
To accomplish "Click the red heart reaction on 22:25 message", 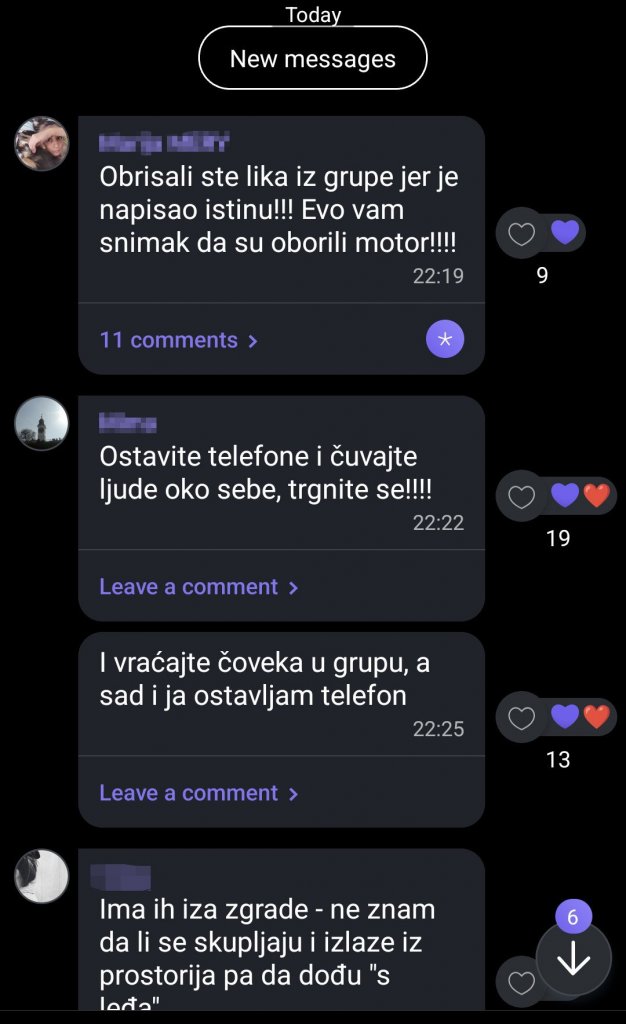I will point(598,717).
